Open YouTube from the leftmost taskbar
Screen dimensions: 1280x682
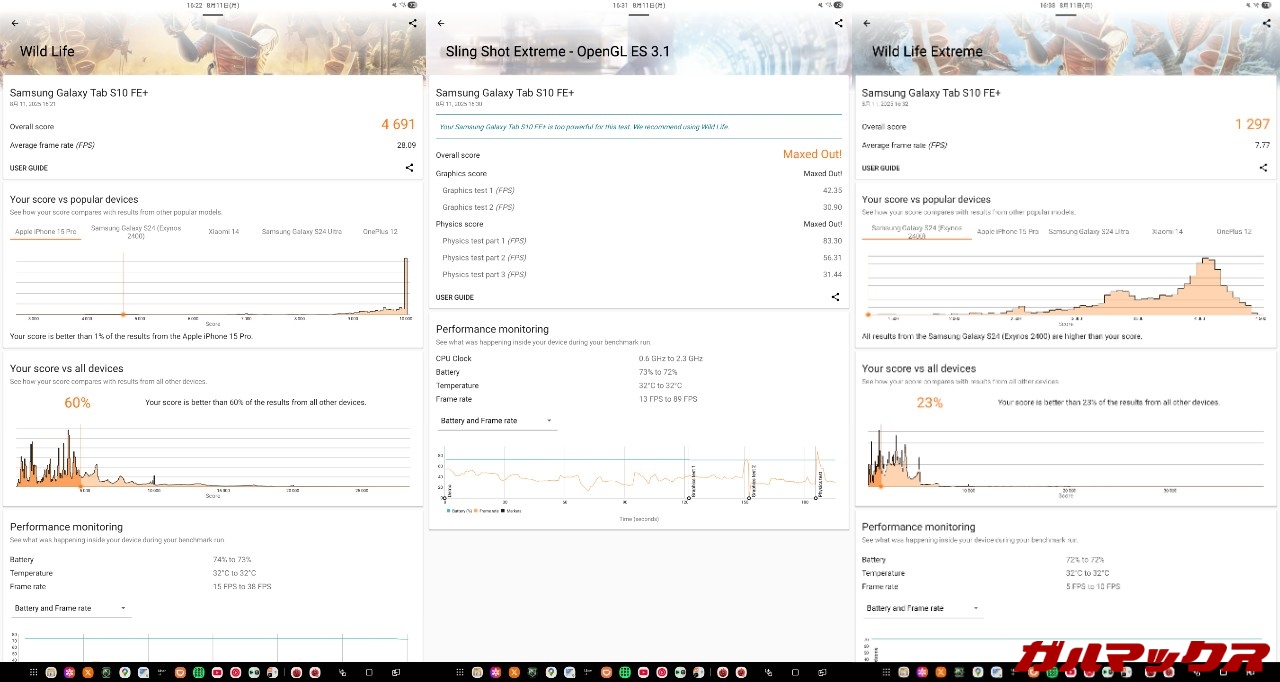(217, 672)
